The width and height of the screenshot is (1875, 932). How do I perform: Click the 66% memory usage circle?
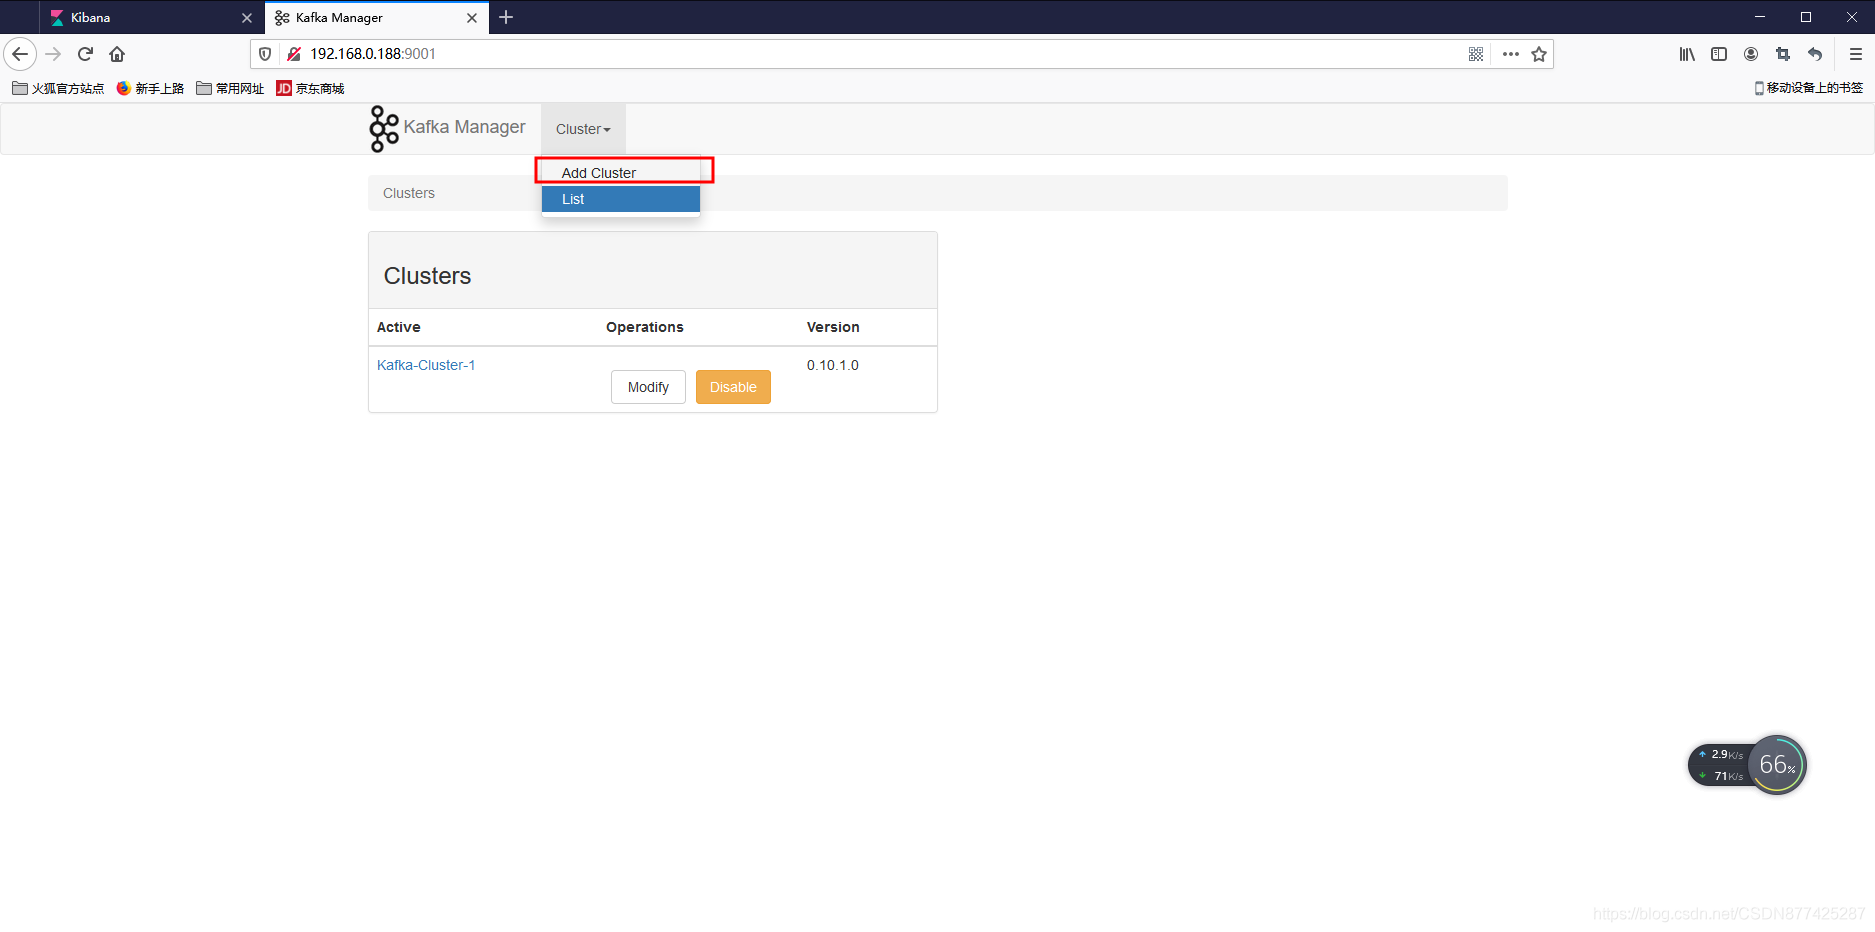pos(1777,765)
